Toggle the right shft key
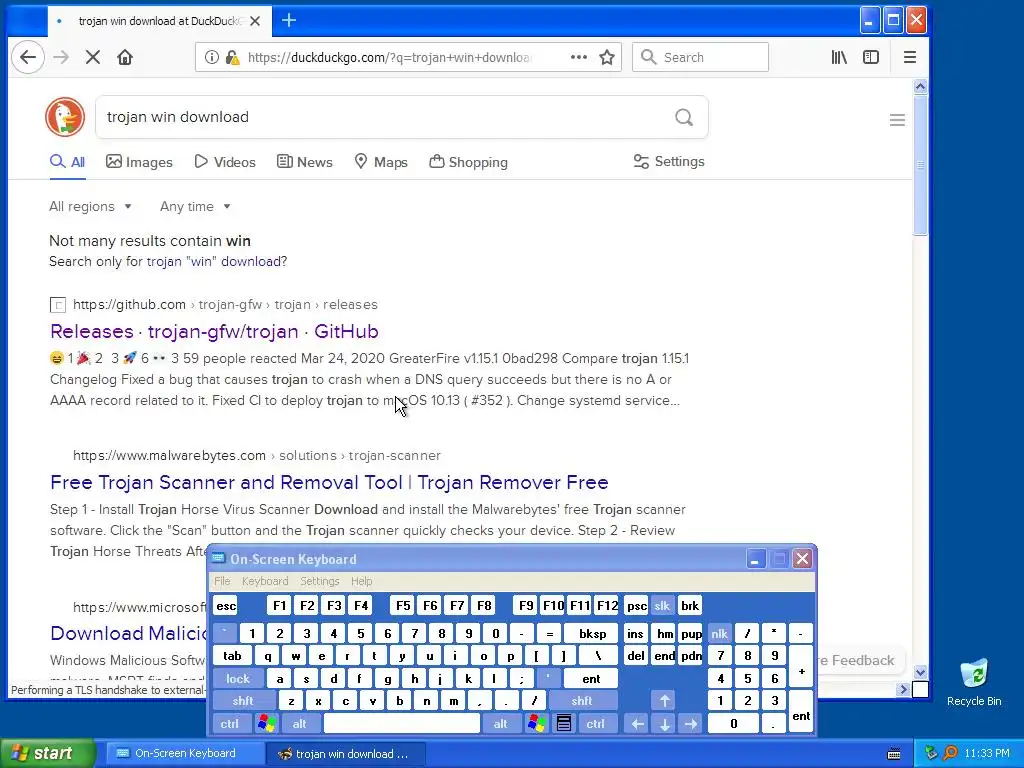 point(582,701)
